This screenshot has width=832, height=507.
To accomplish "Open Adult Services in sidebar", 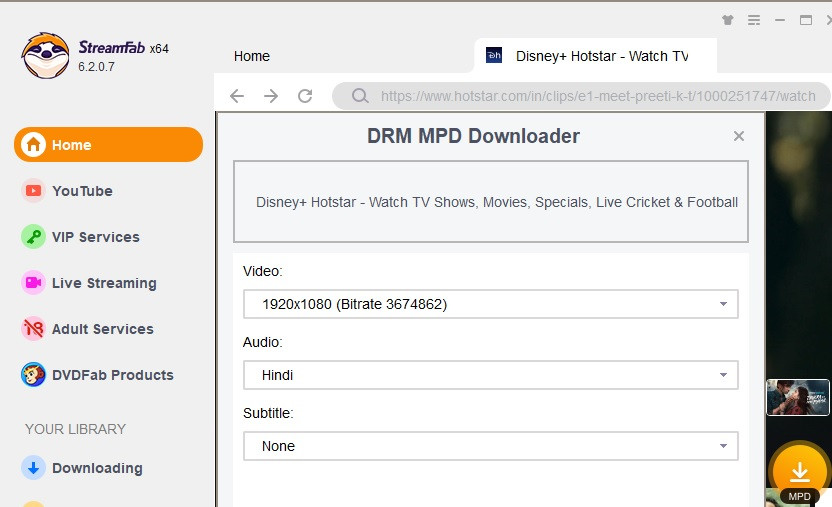I will 101,329.
